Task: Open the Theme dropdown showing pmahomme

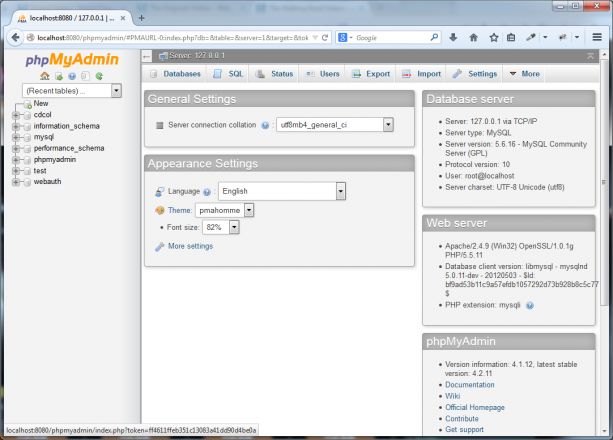Action: [x=225, y=210]
